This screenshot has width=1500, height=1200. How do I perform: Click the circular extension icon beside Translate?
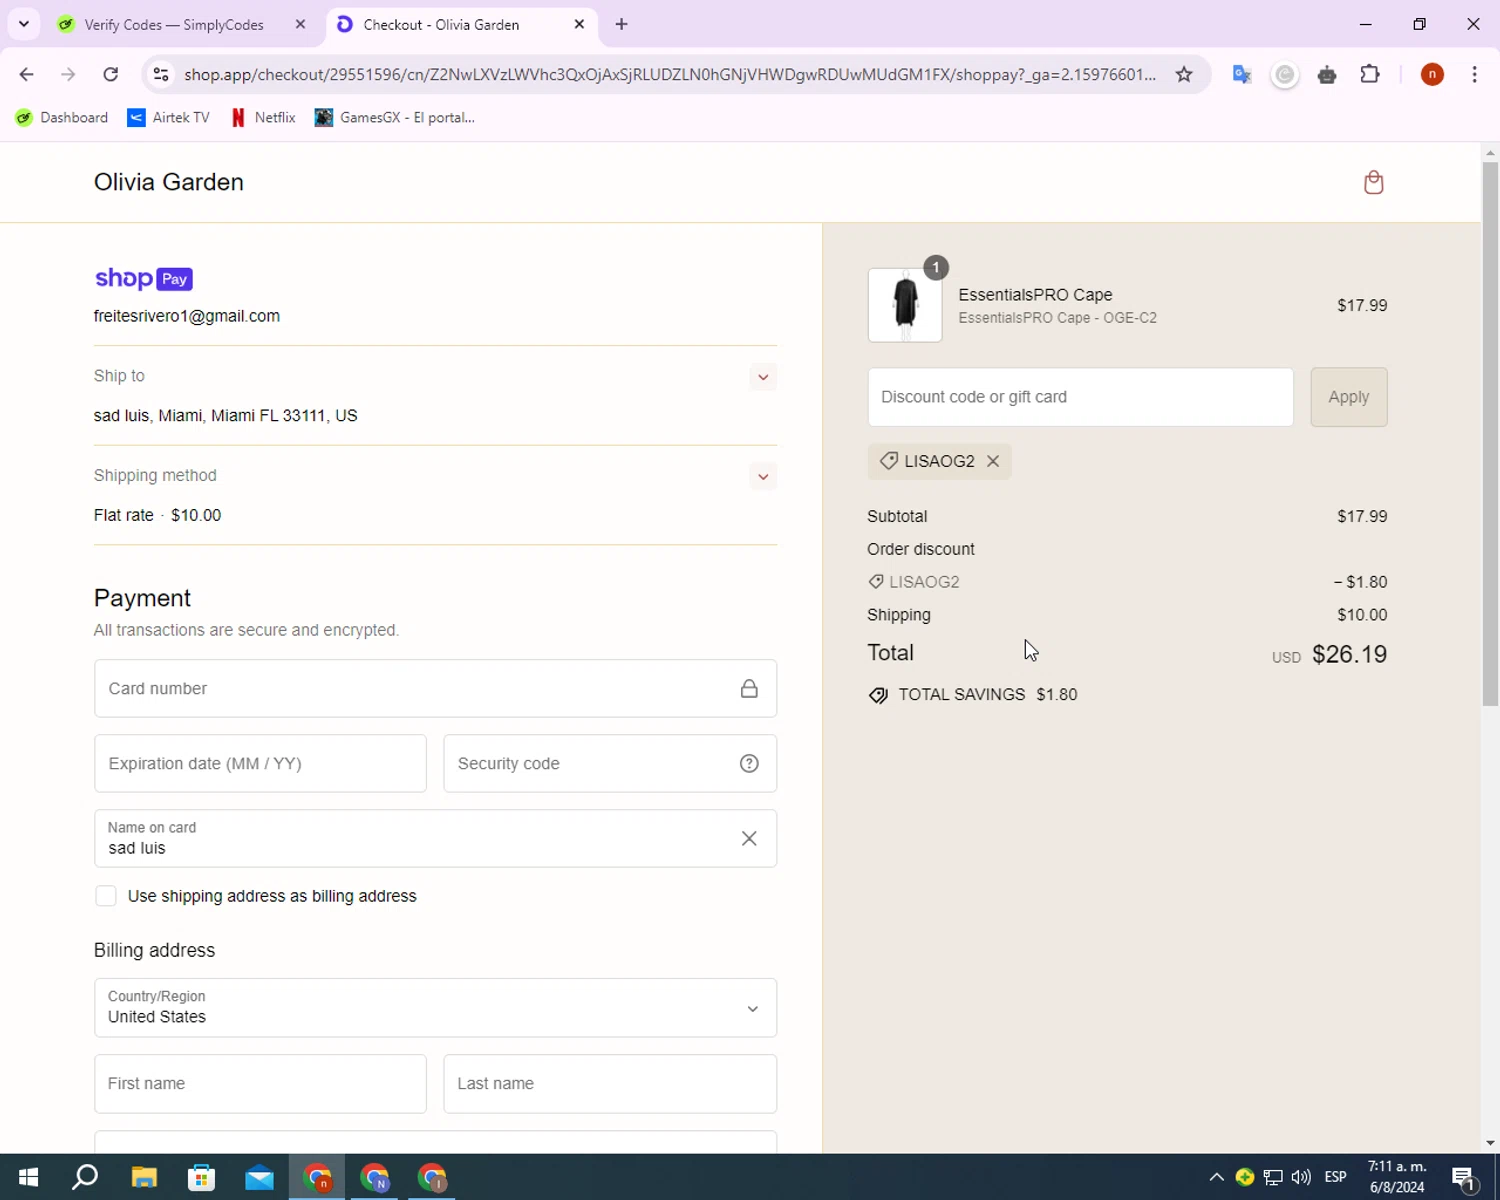tap(1285, 75)
